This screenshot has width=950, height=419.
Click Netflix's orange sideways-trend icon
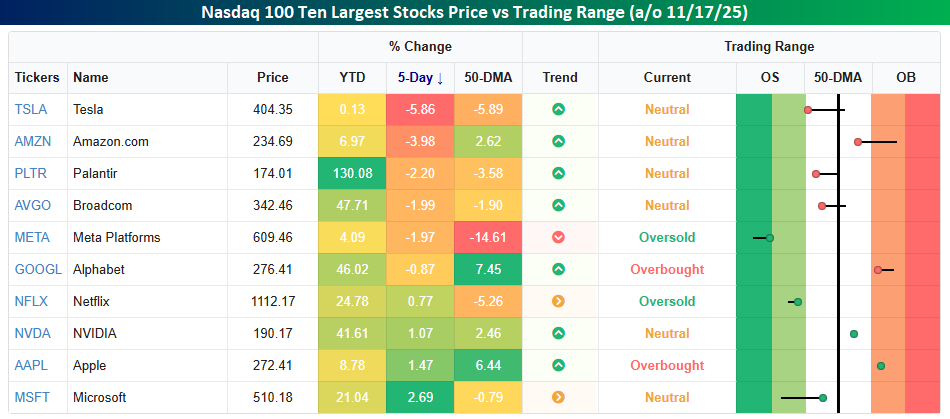[x=559, y=301]
